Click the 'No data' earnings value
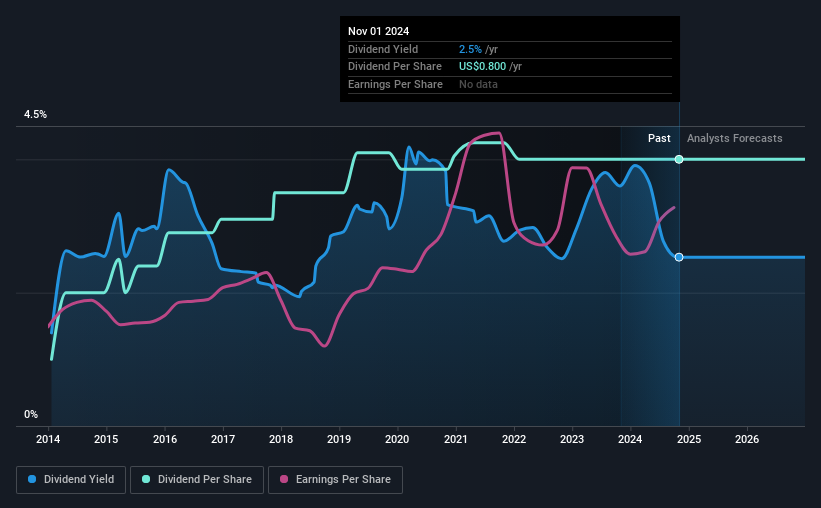The image size is (821, 508). pyautogui.click(x=478, y=84)
